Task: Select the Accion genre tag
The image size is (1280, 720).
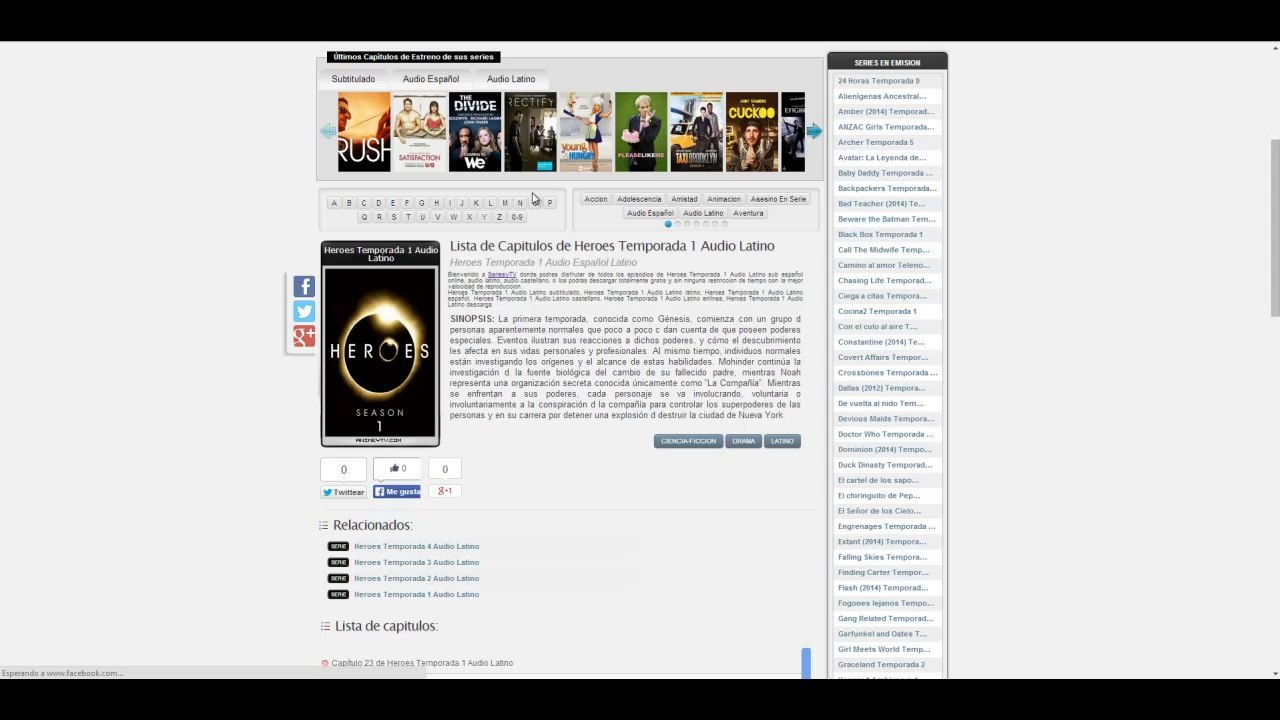Action: point(596,199)
